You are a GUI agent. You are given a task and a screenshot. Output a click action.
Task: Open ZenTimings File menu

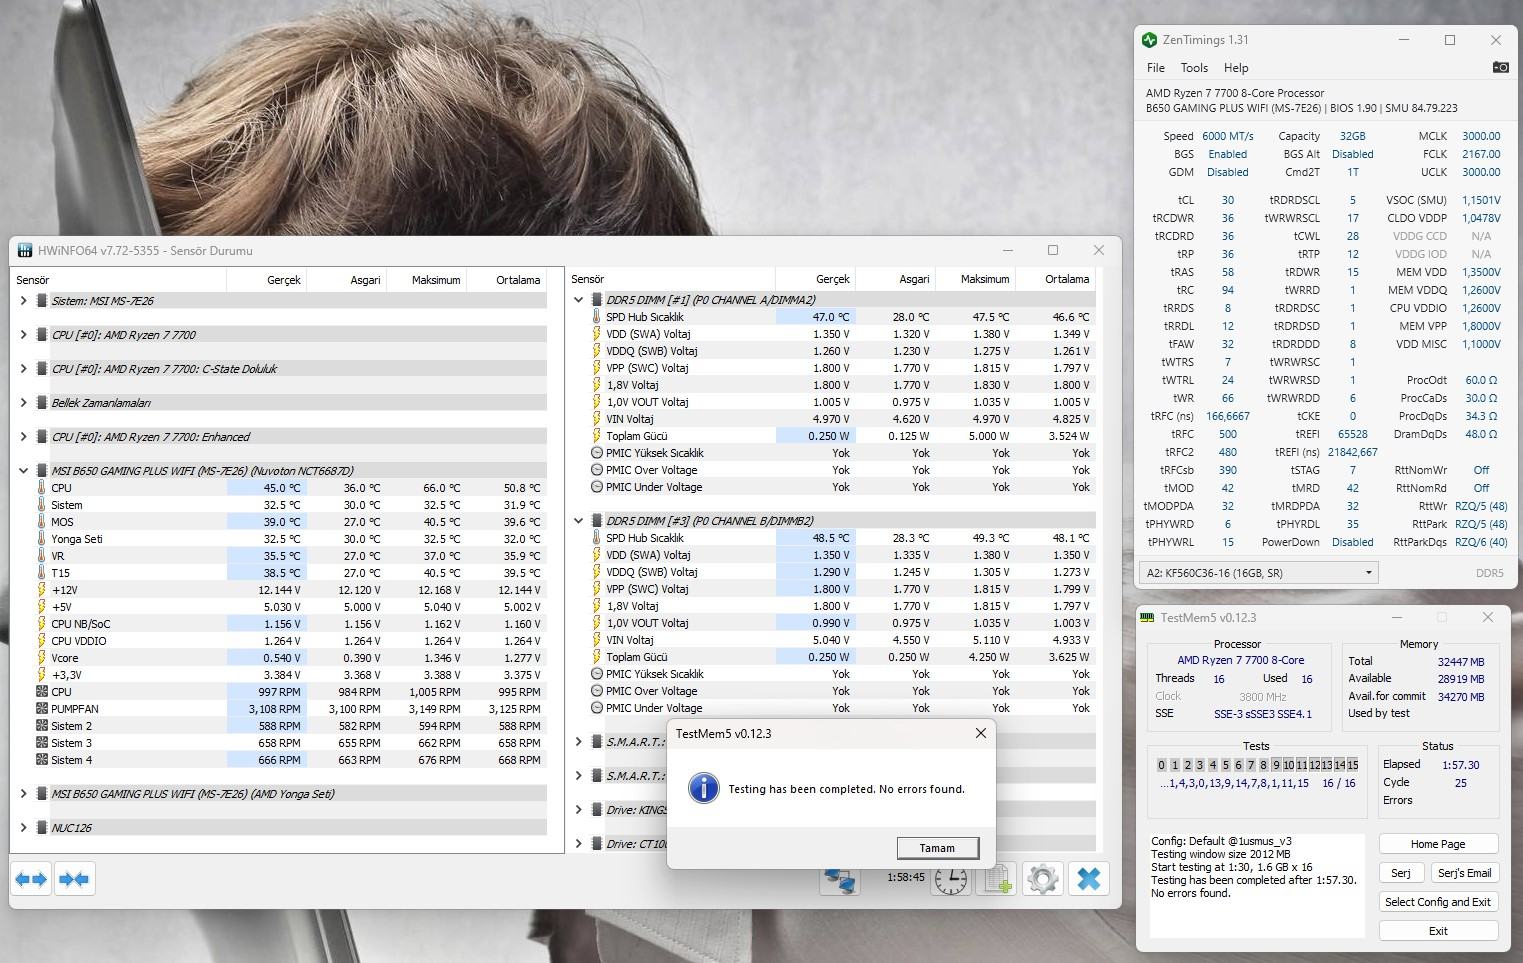tap(1156, 68)
